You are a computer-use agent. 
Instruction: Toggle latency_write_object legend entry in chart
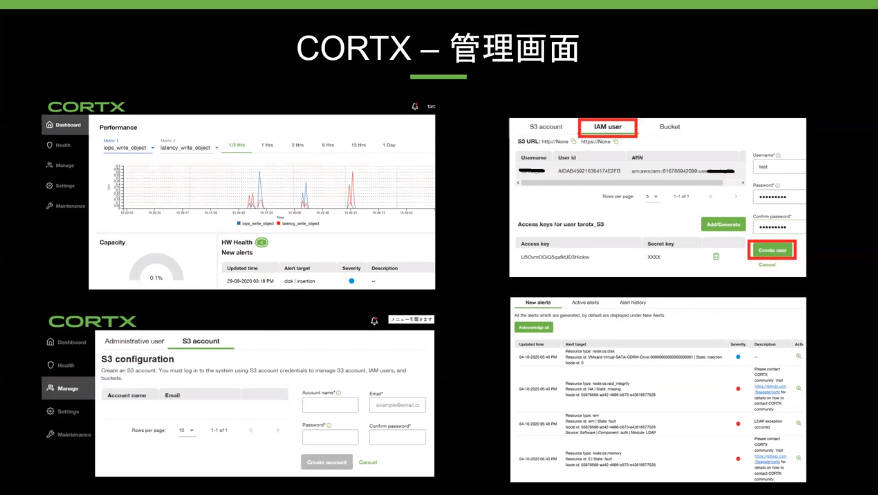click(x=298, y=223)
